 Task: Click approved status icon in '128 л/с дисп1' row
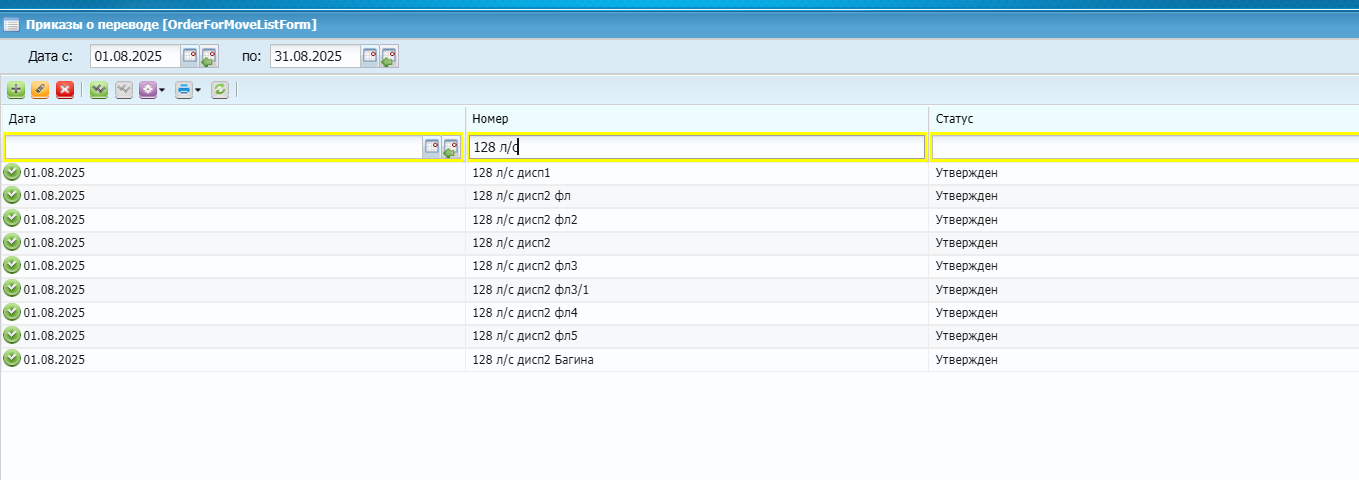12,172
